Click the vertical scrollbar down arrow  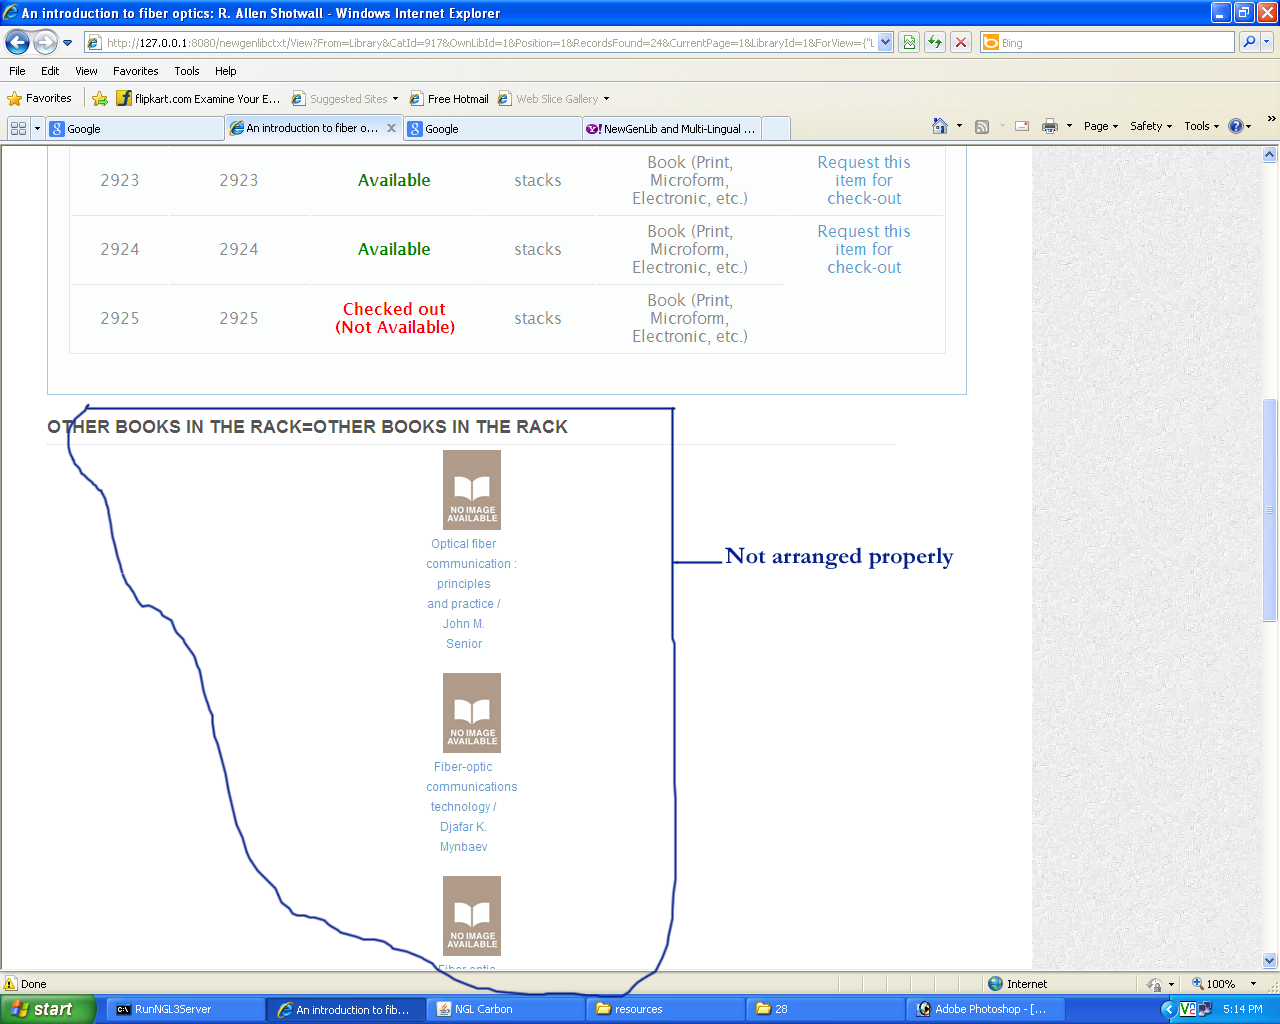click(x=1269, y=960)
